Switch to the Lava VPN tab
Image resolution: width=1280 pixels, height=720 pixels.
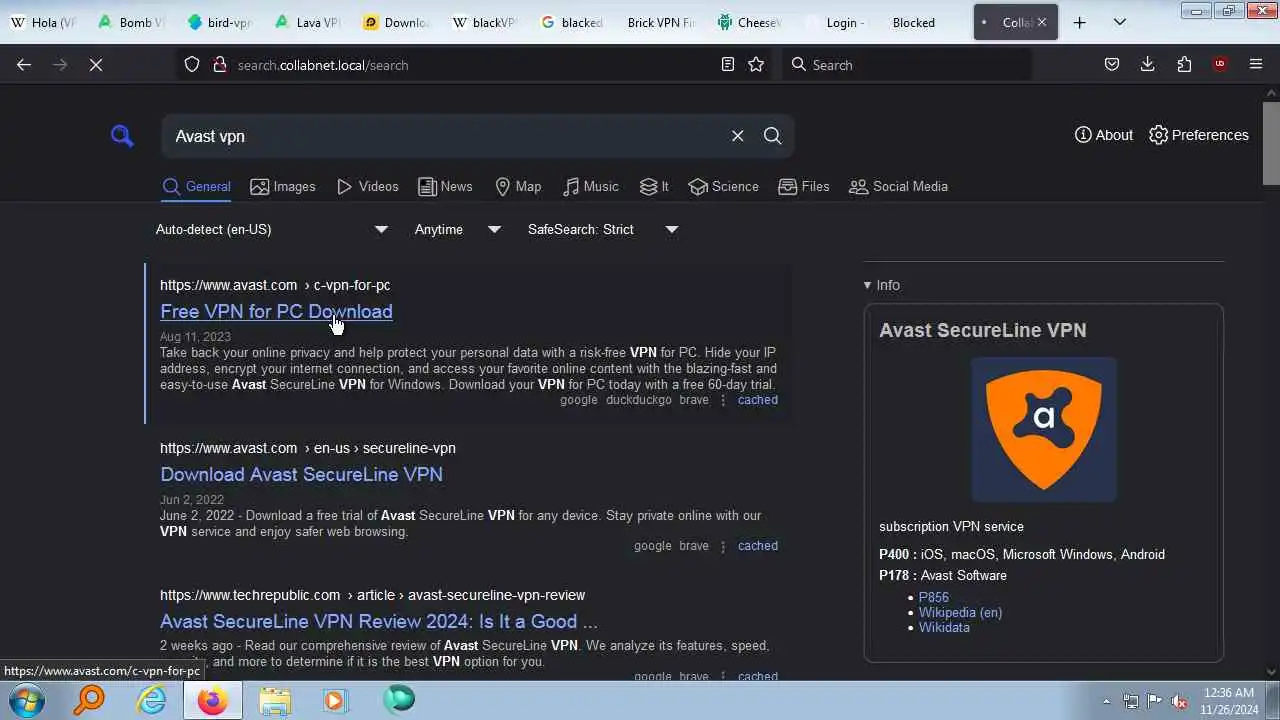(x=306, y=22)
